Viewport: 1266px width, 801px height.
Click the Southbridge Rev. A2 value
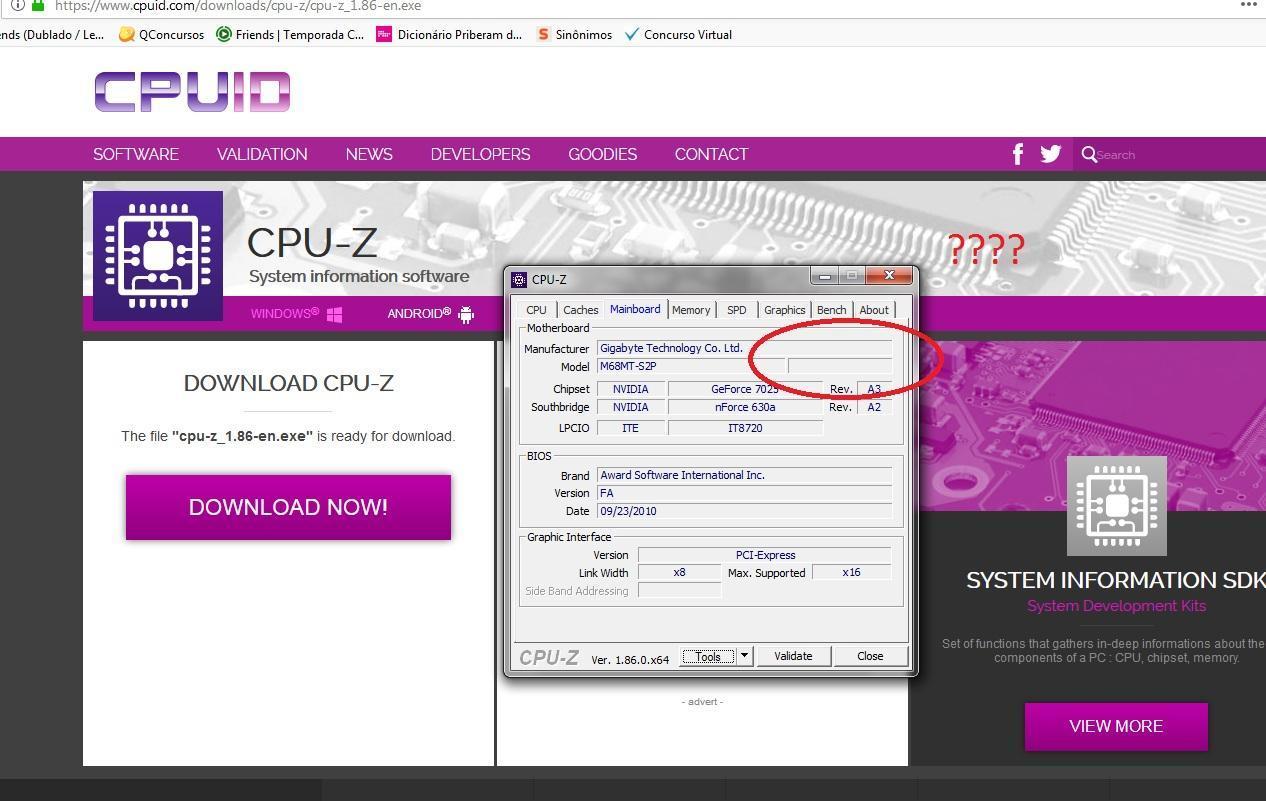(x=874, y=407)
